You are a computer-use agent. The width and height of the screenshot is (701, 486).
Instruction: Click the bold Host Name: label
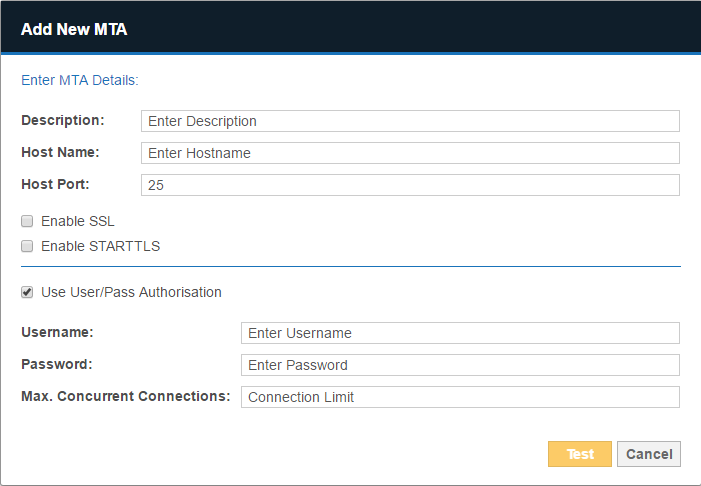pos(60,152)
